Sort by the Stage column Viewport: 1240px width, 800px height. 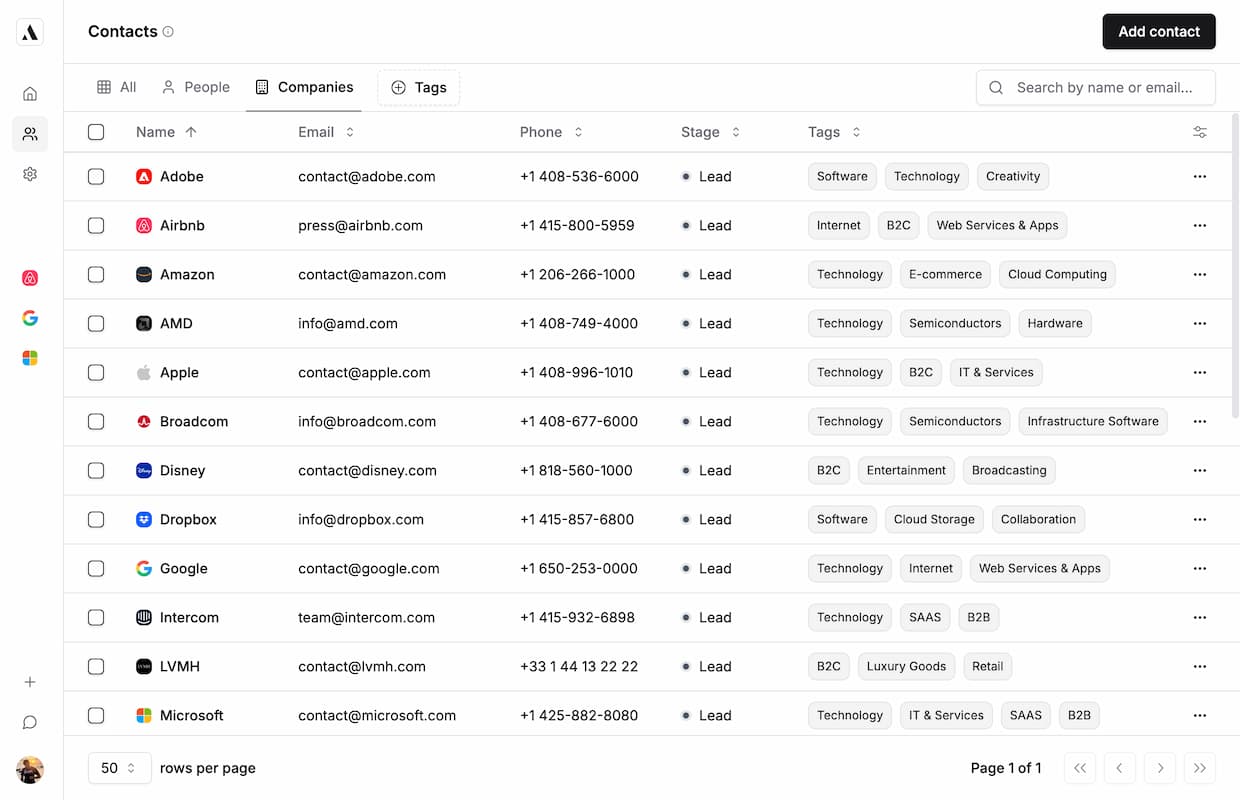[x=710, y=132]
